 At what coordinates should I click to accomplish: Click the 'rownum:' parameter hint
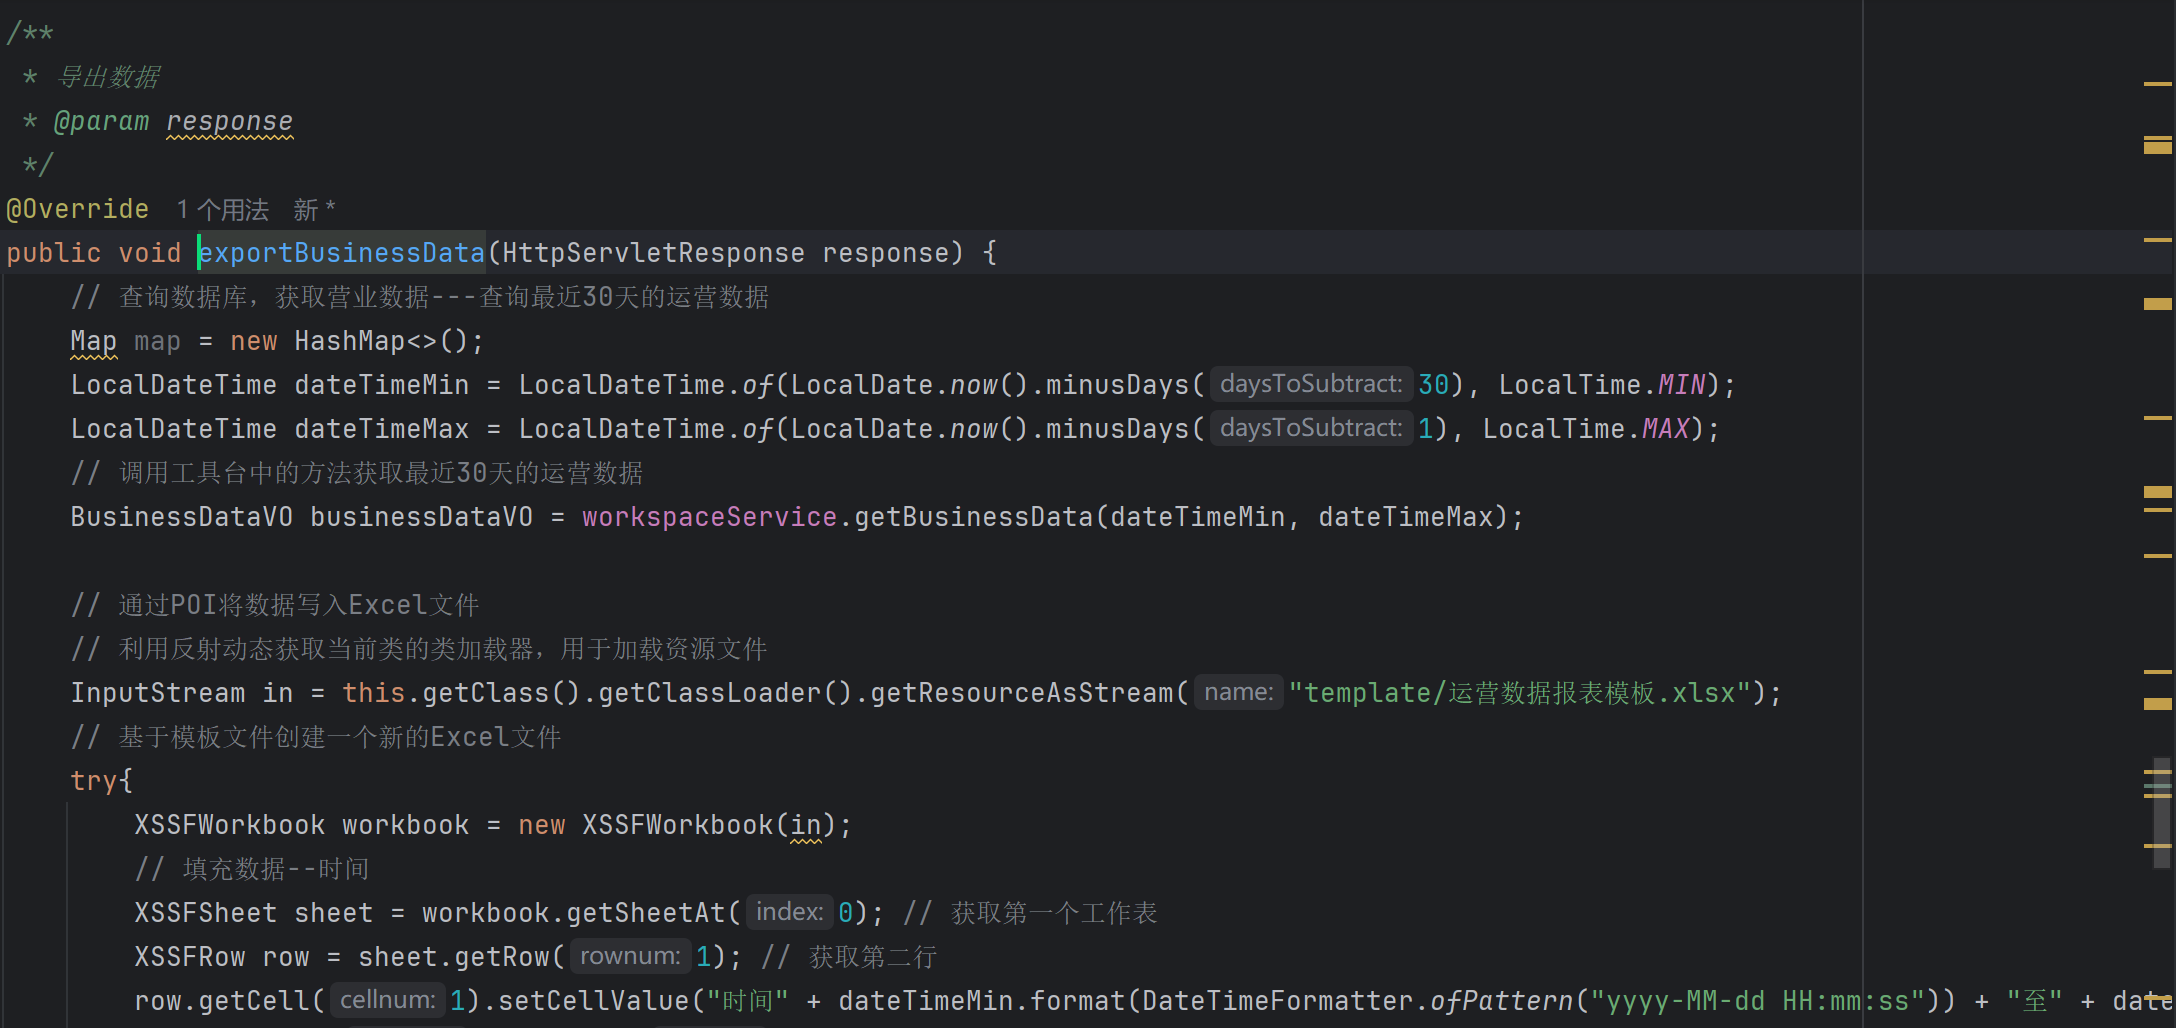pos(630,956)
